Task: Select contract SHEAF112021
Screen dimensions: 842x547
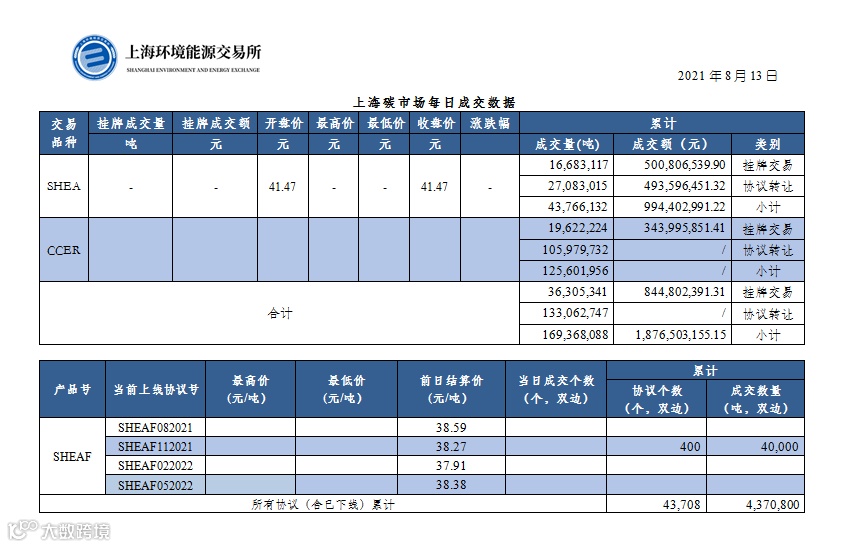Action: [155, 447]
